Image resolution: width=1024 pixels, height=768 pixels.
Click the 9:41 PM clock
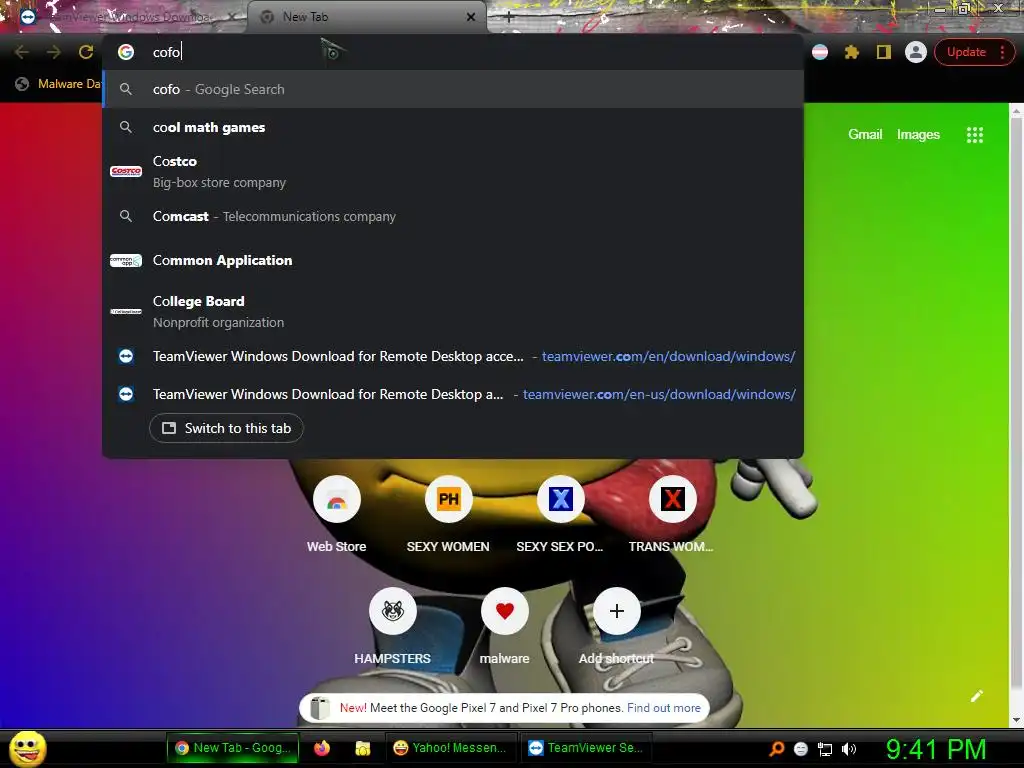point(936,749)
